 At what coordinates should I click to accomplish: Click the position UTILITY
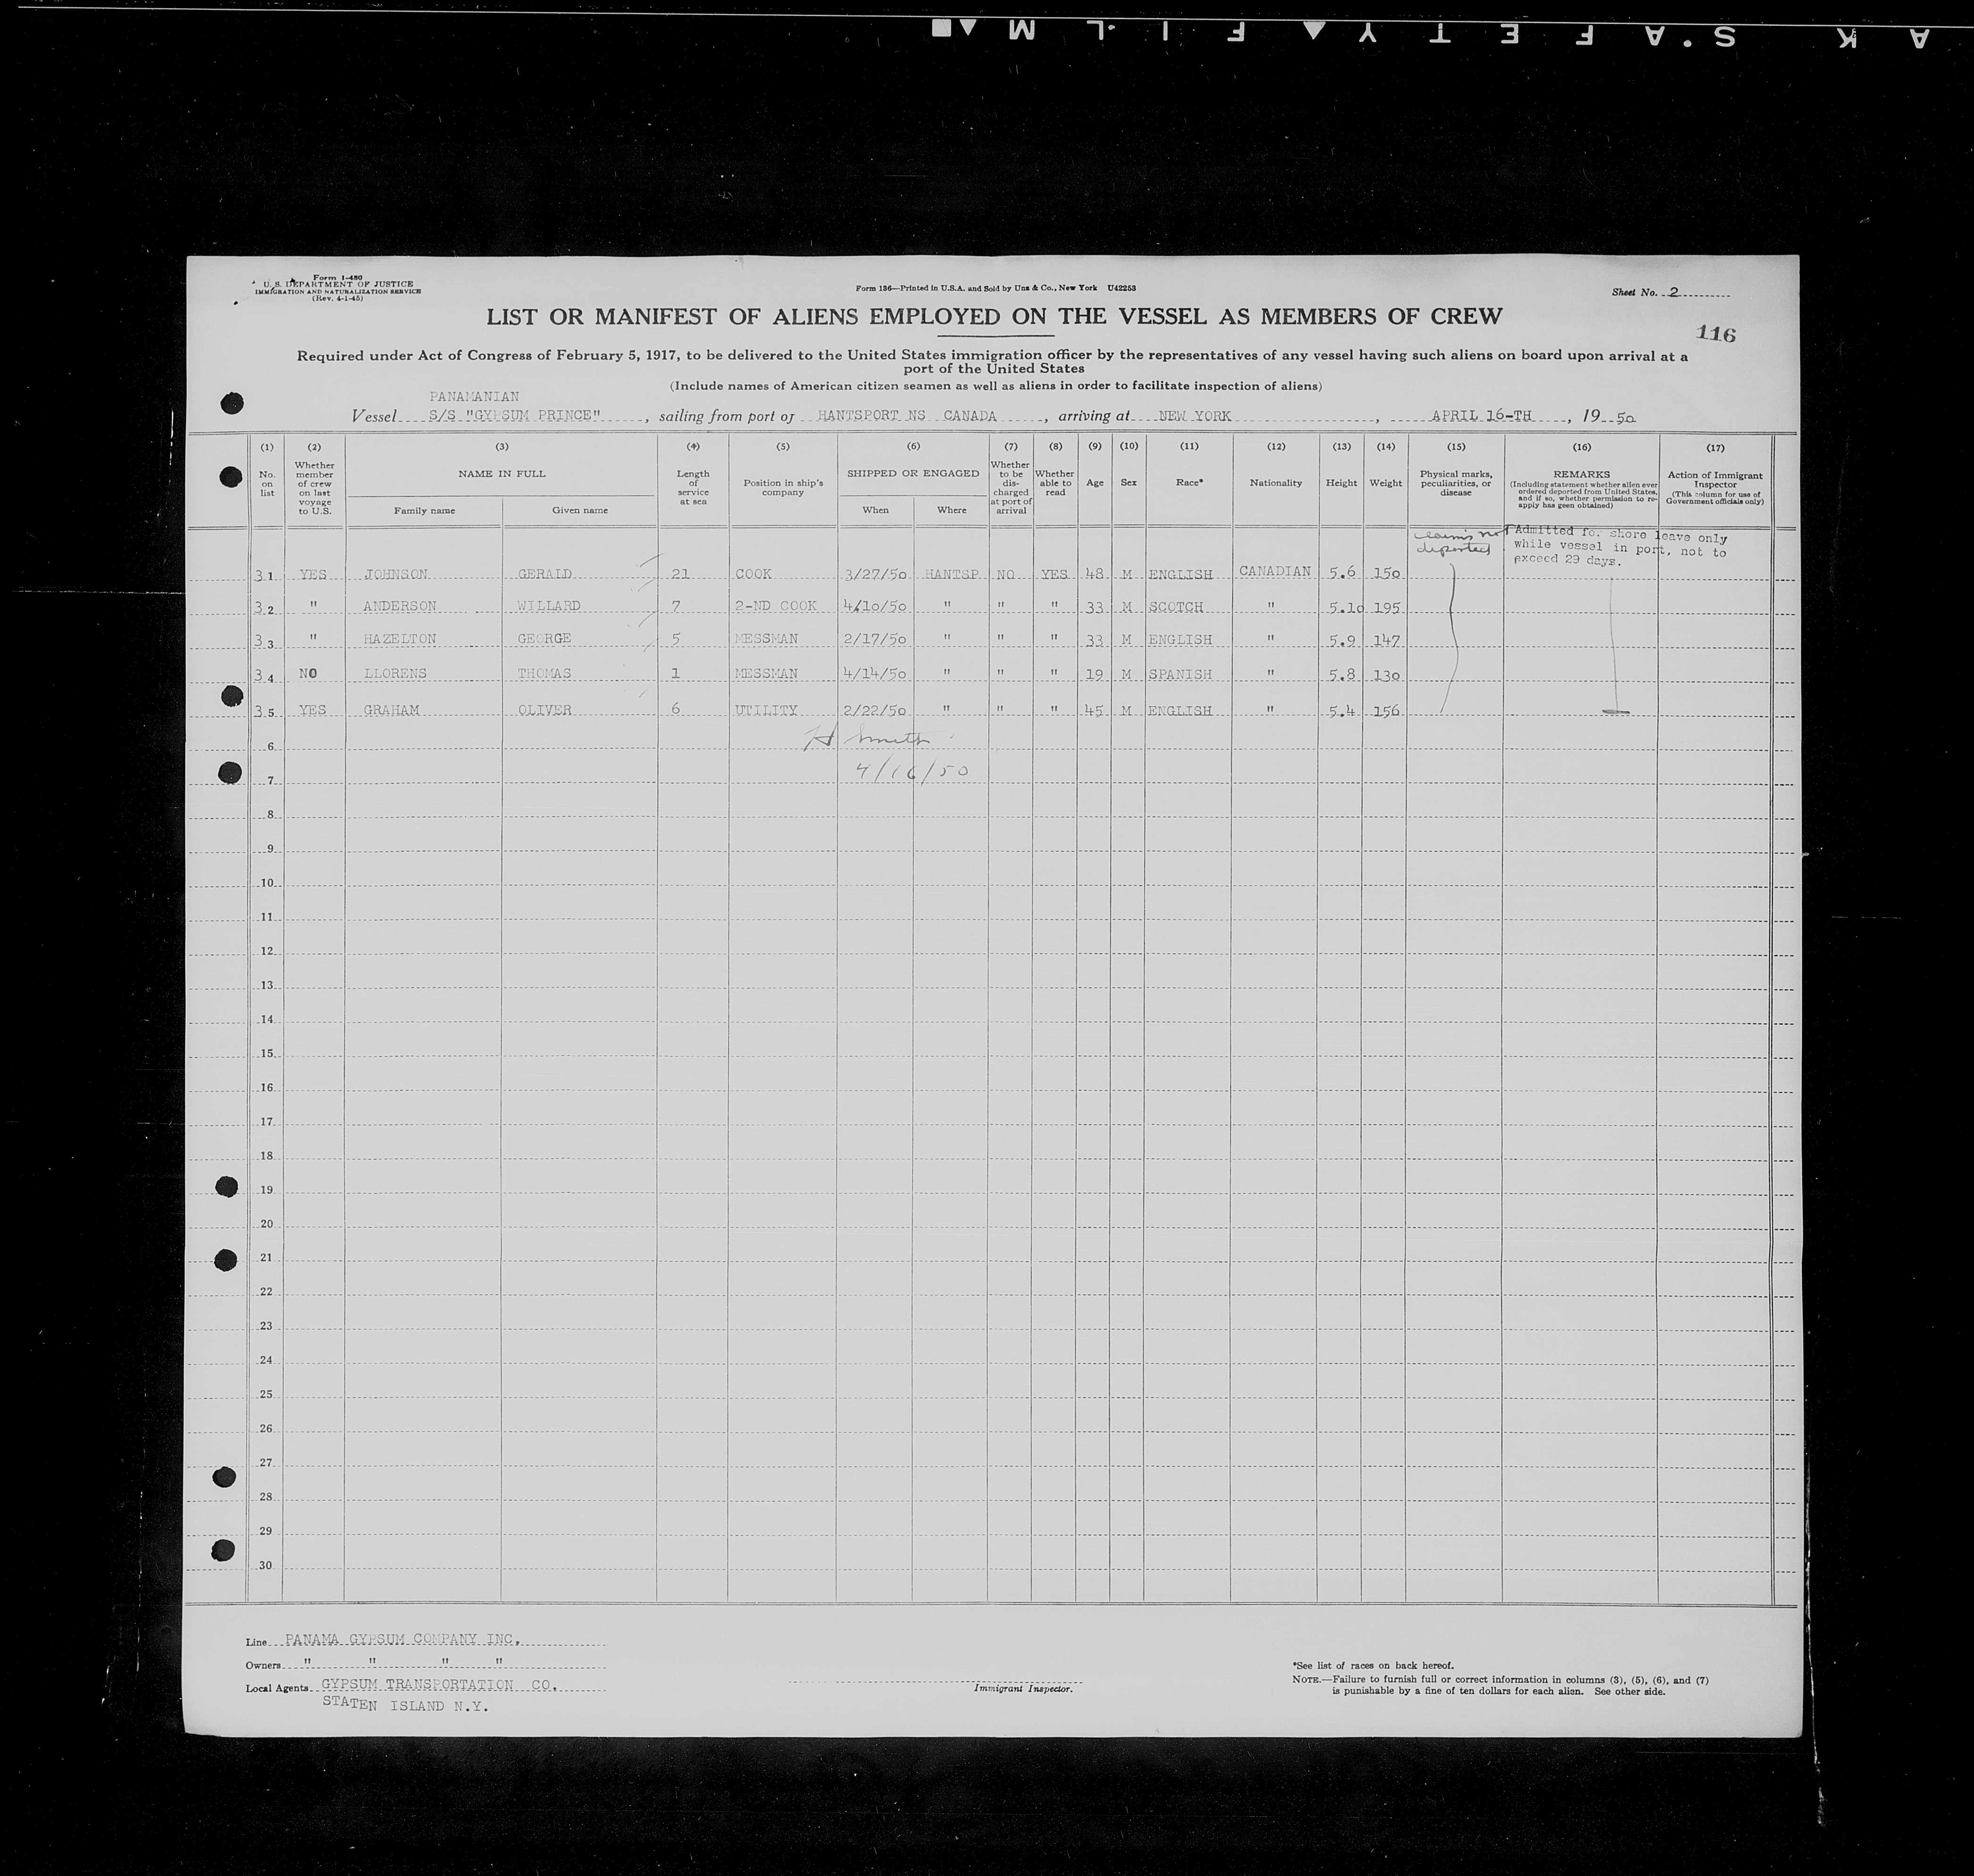766,710
